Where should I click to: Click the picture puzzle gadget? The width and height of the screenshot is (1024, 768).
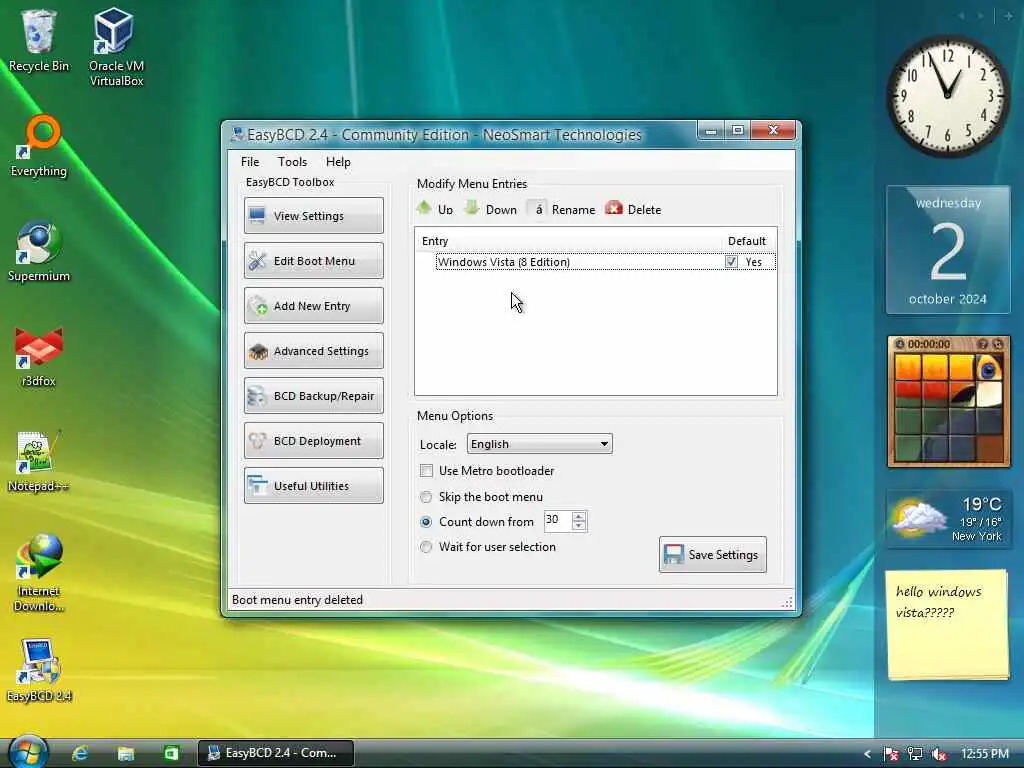948,401
